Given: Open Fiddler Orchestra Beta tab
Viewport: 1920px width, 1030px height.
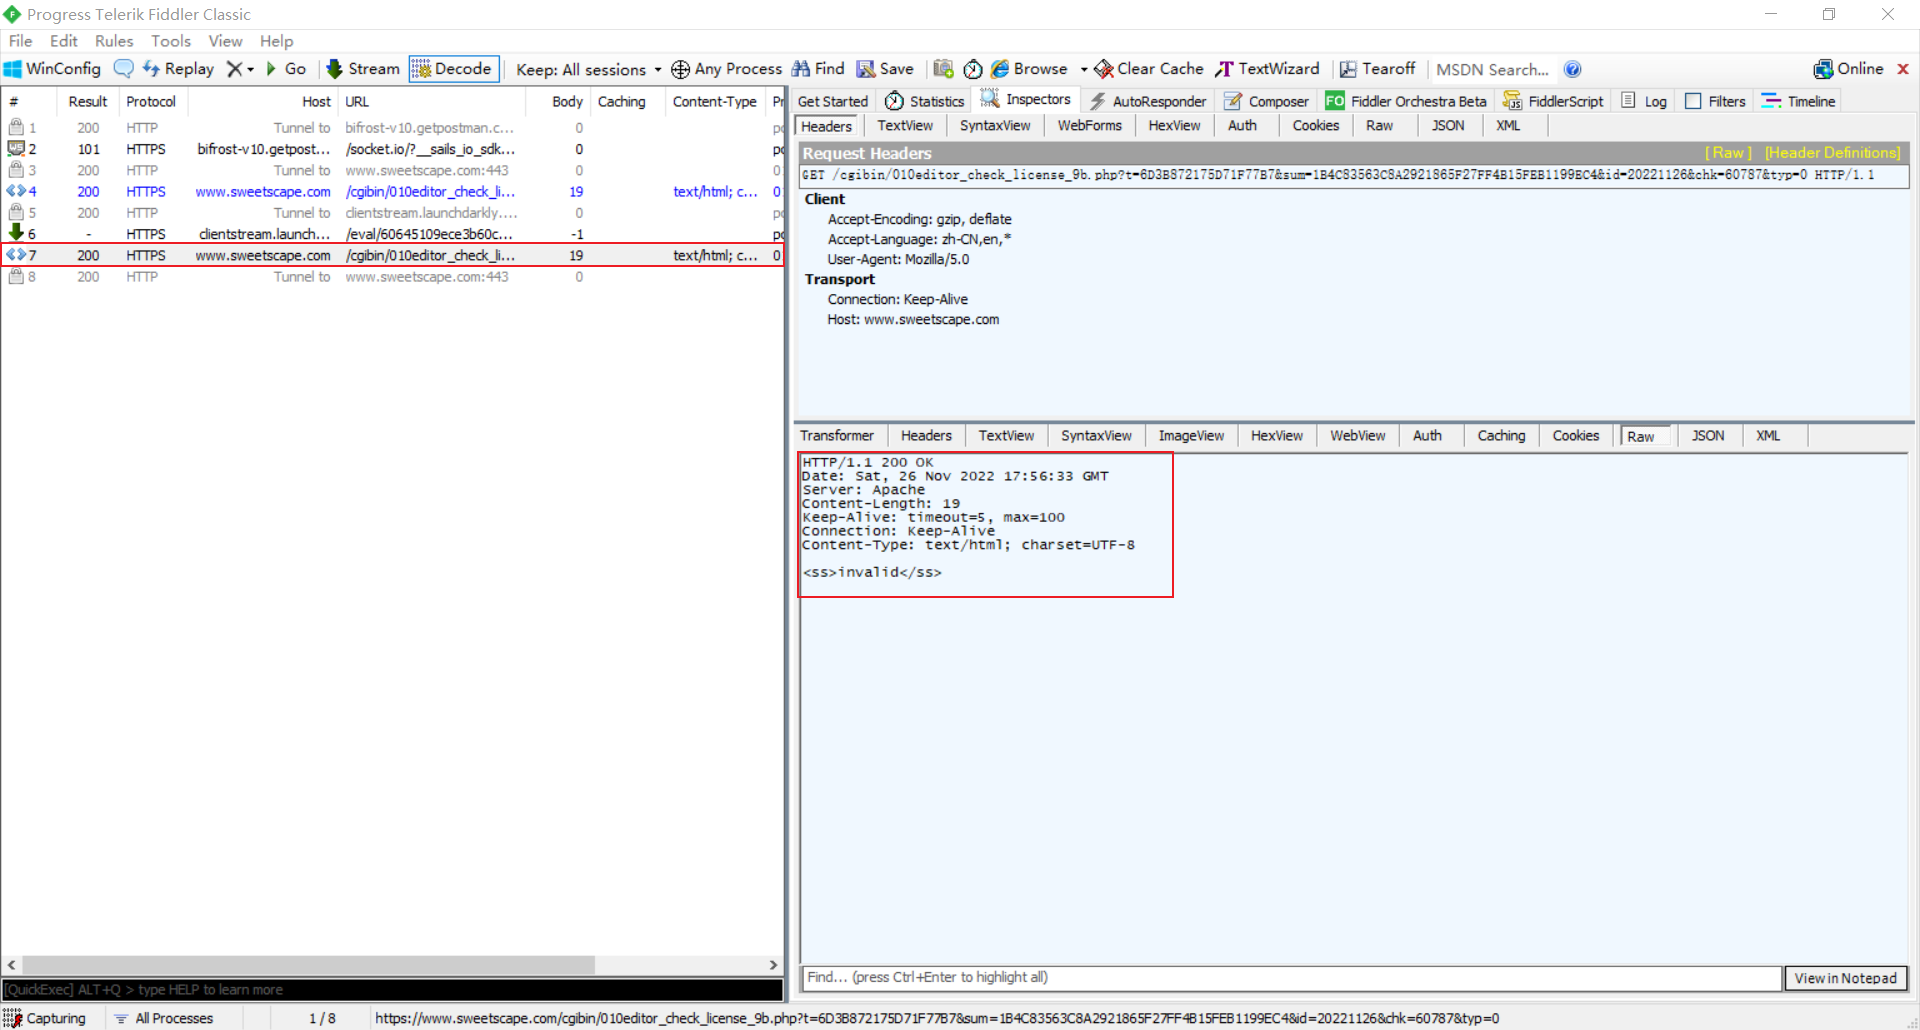Looking at the screenshot, I should point(1406,101).
